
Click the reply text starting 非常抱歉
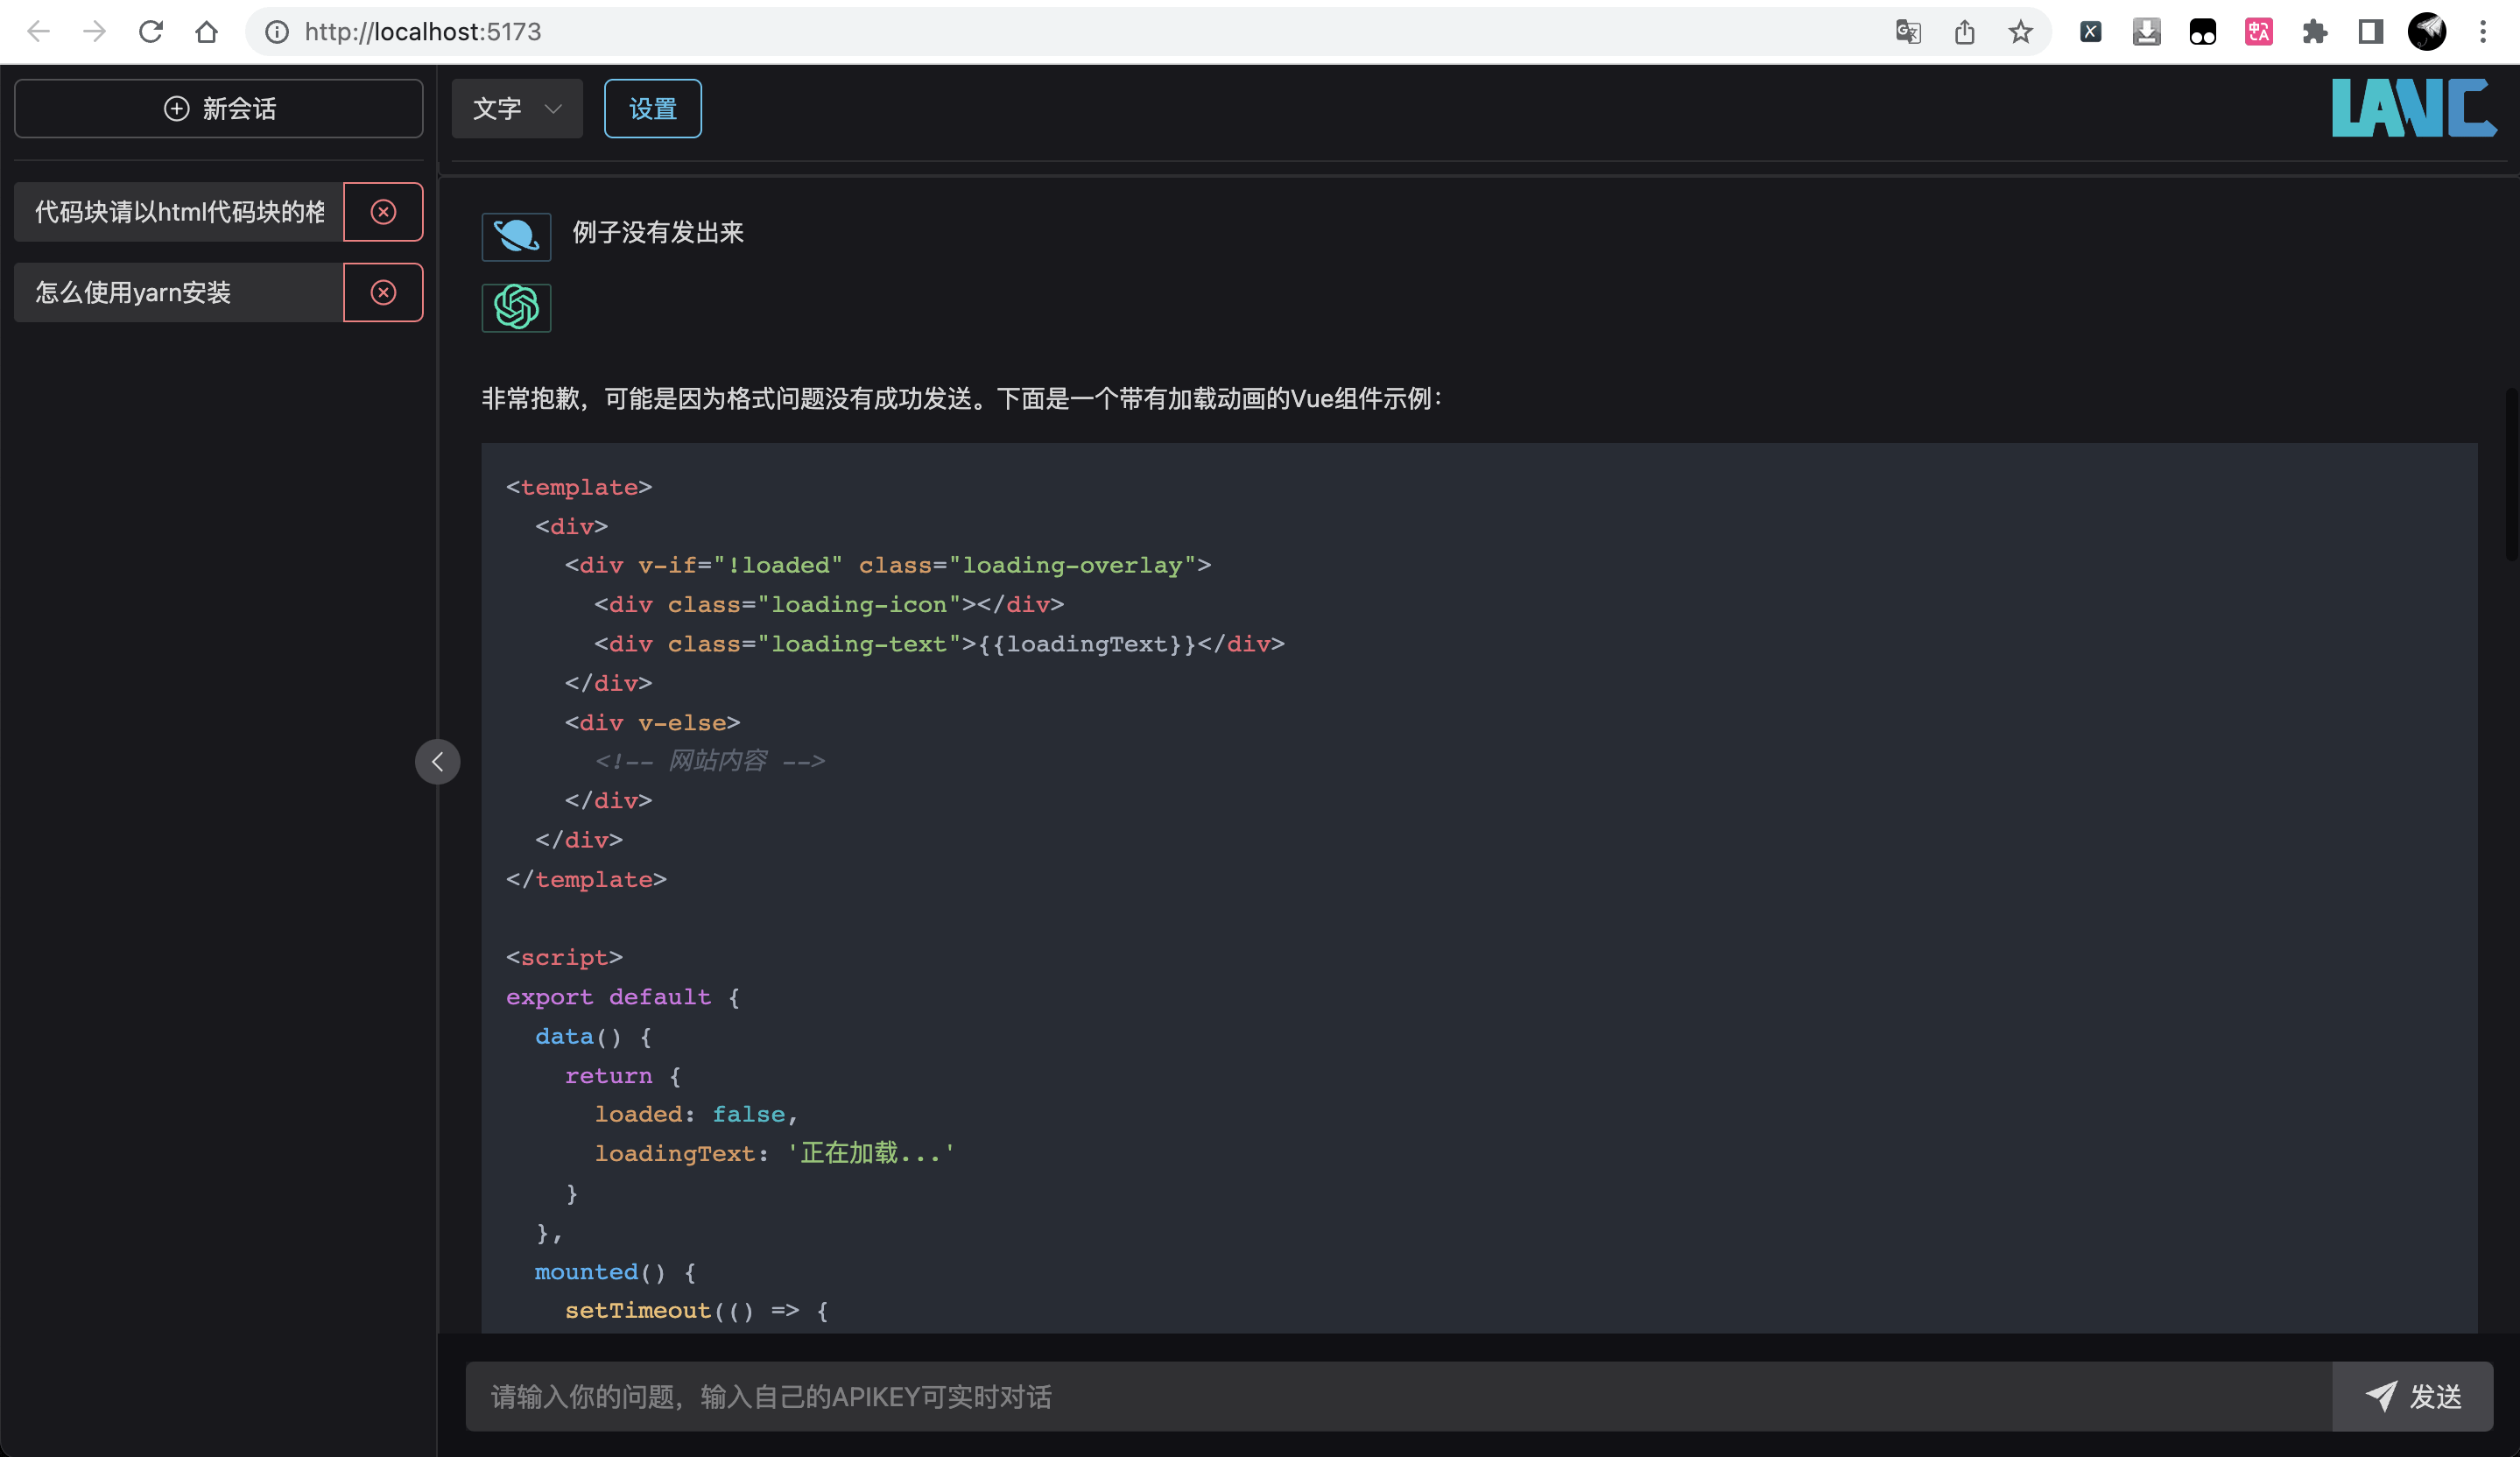(962, 399)
